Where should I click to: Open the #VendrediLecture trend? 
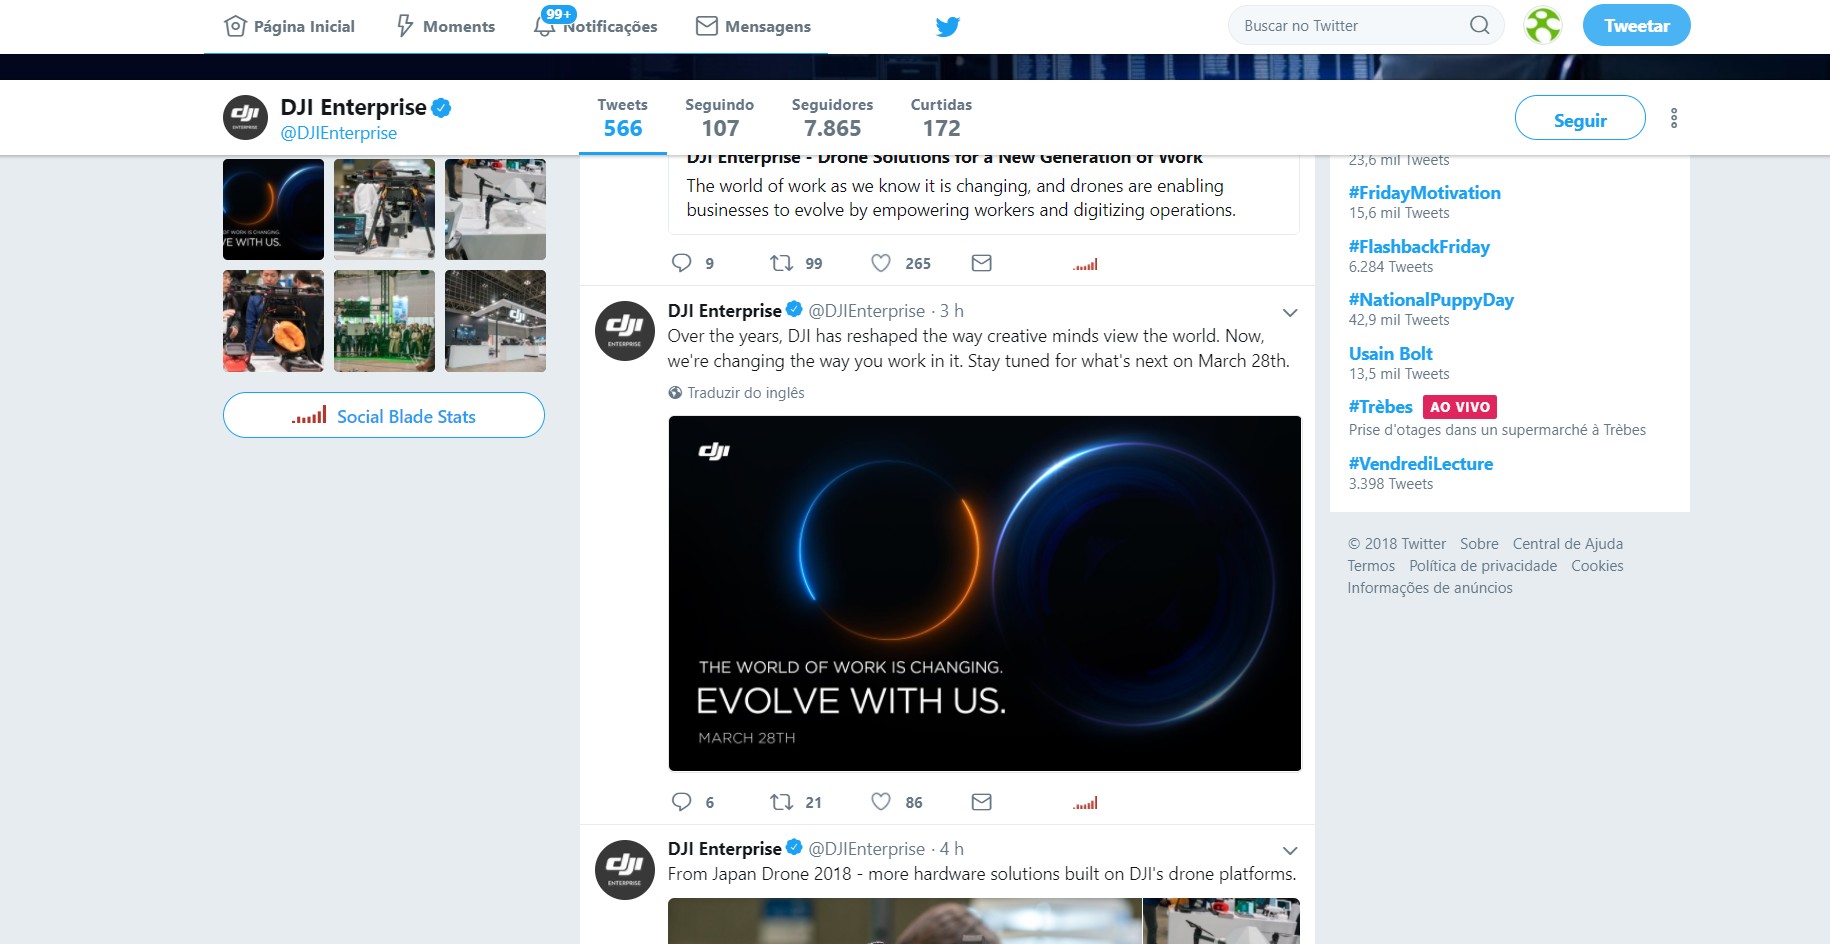click(1420, 464)
